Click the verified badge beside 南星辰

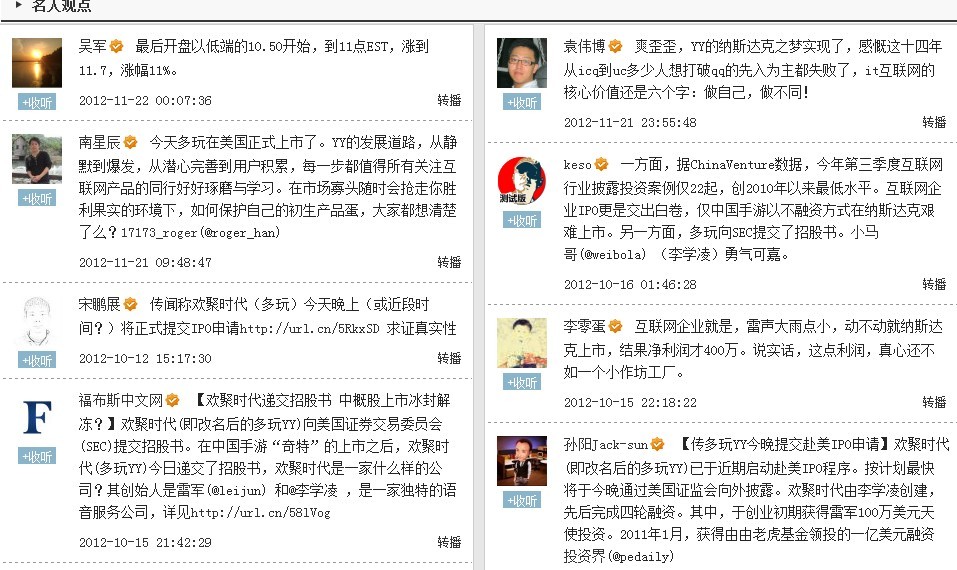pos(131,142)
